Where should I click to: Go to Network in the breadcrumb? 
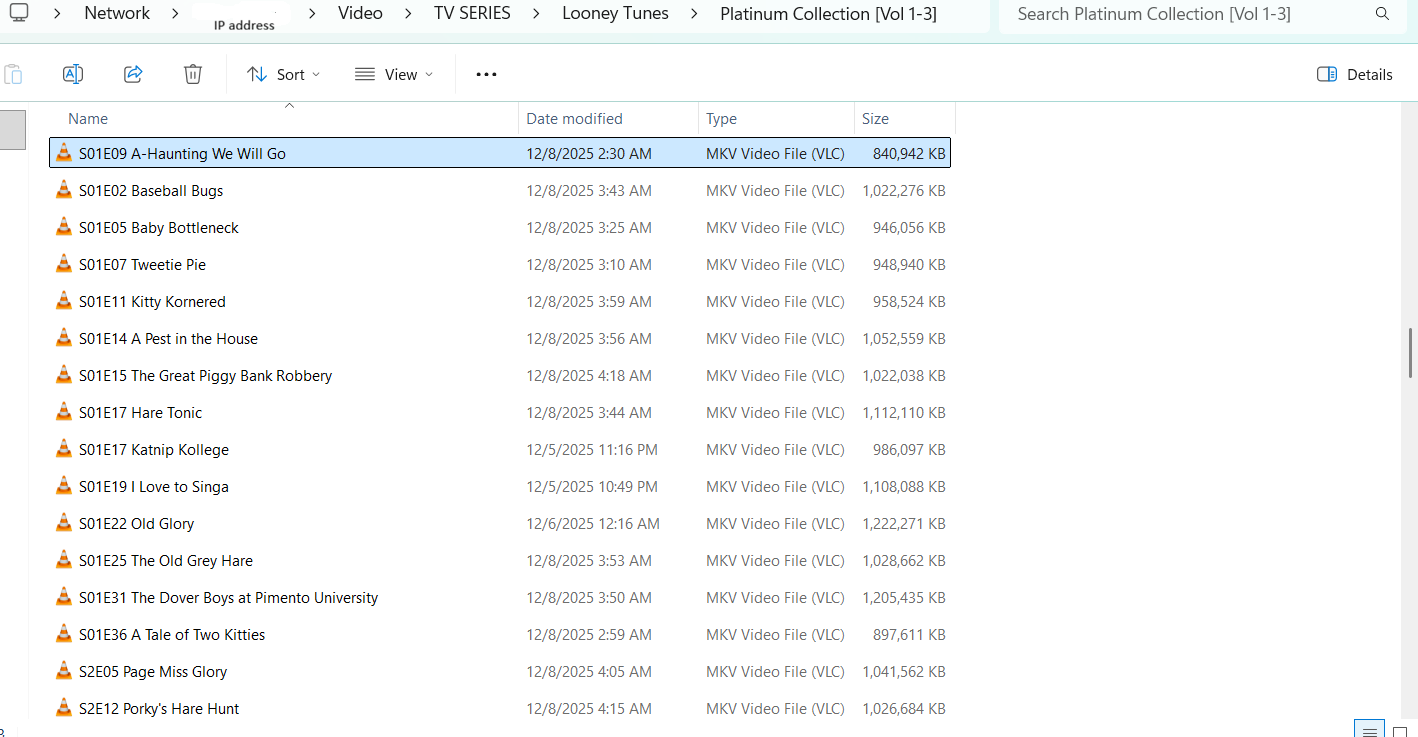point(117,14)
